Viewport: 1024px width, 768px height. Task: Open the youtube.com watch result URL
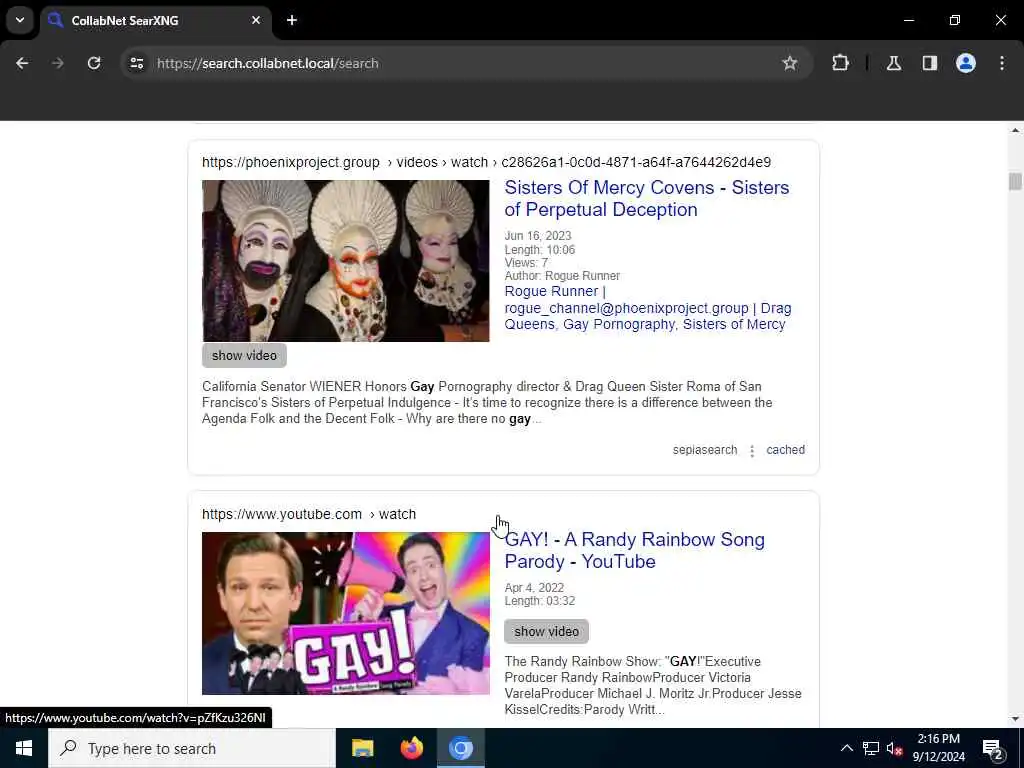point(309,514)
